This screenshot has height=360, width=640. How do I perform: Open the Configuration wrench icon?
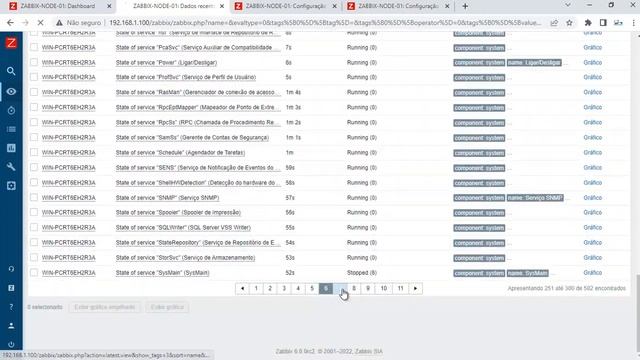click(11, 167)
